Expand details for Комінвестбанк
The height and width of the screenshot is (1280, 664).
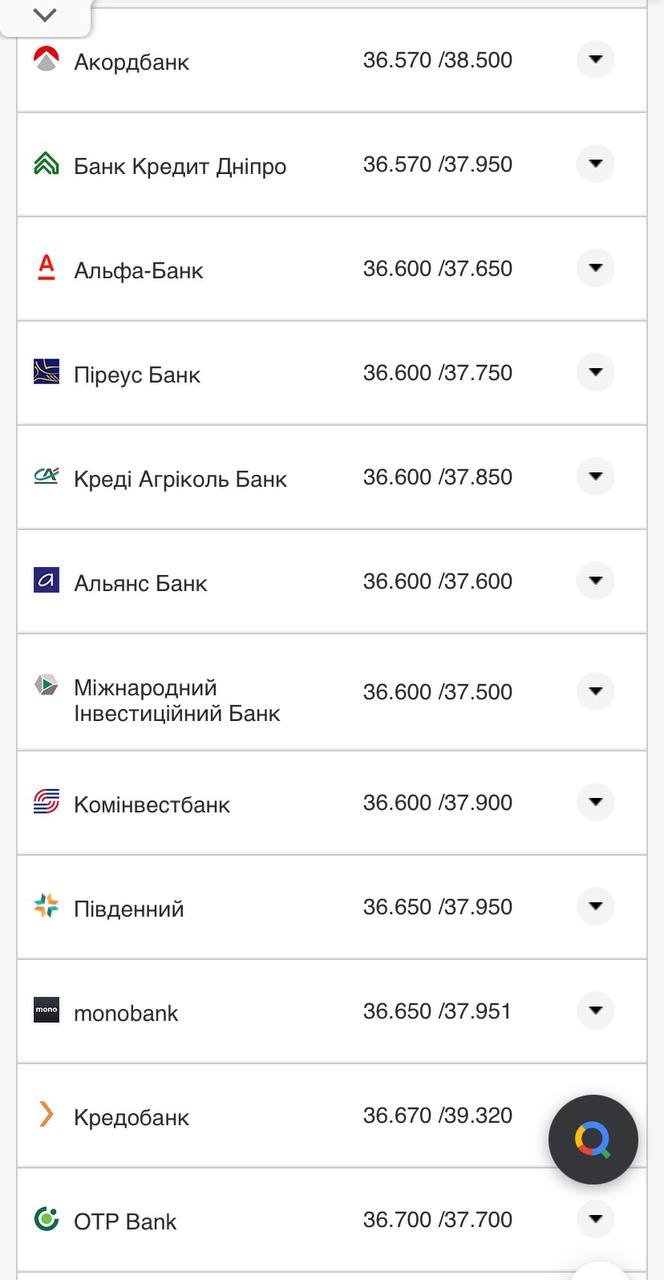(x=595, y=801)
